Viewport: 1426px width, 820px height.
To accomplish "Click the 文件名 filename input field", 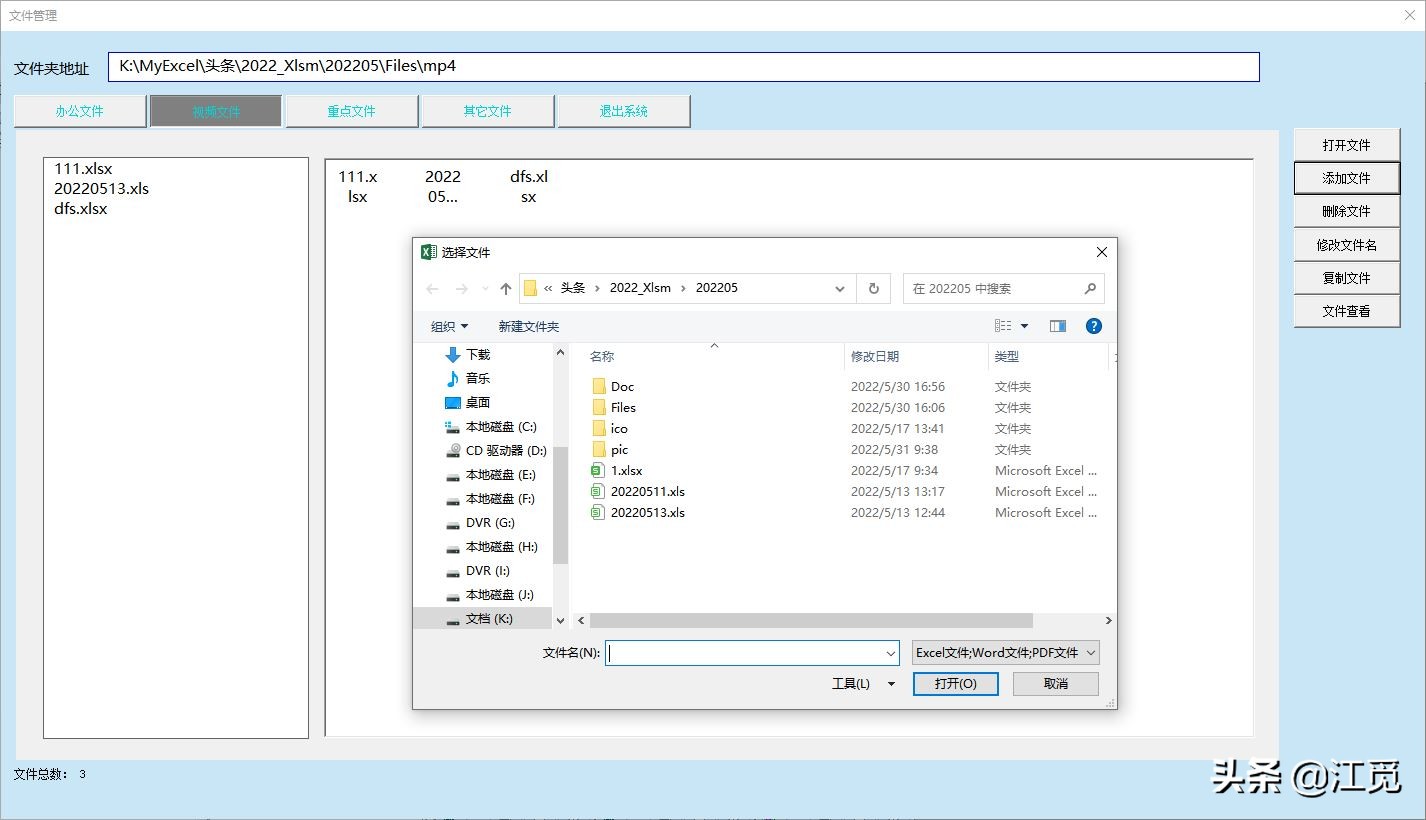I will pyautogui.click(x=745, y=653).
